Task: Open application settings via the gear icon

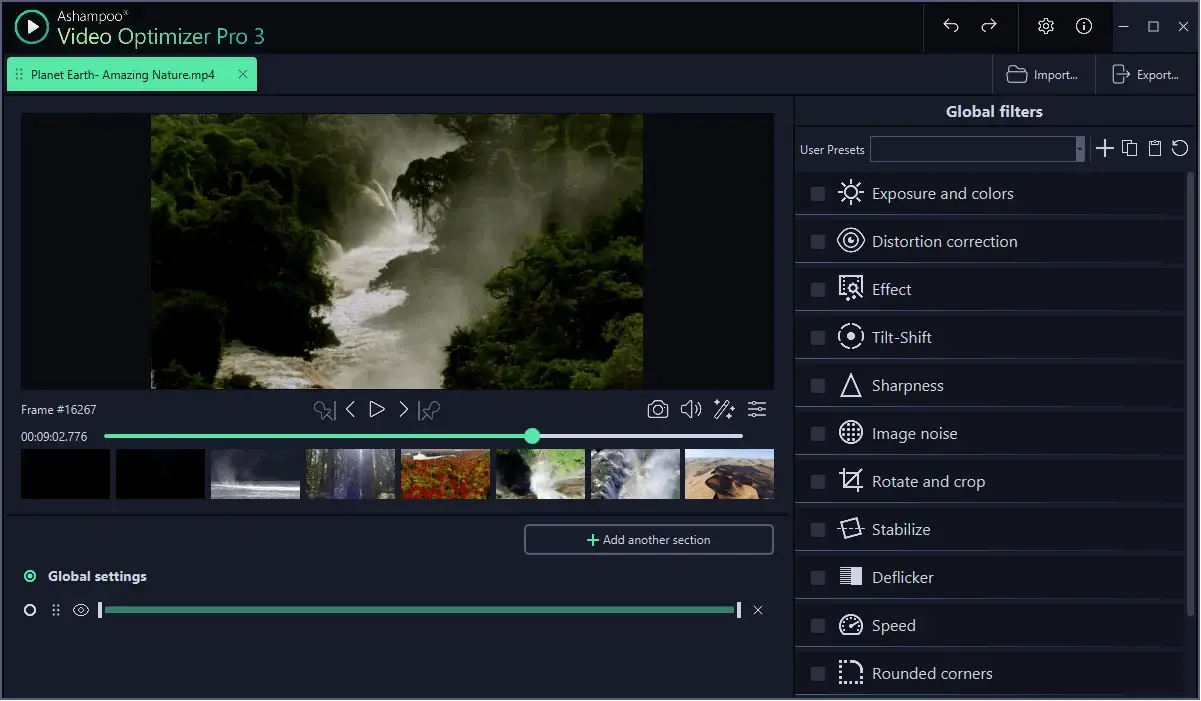Action: pos(1046,27)
